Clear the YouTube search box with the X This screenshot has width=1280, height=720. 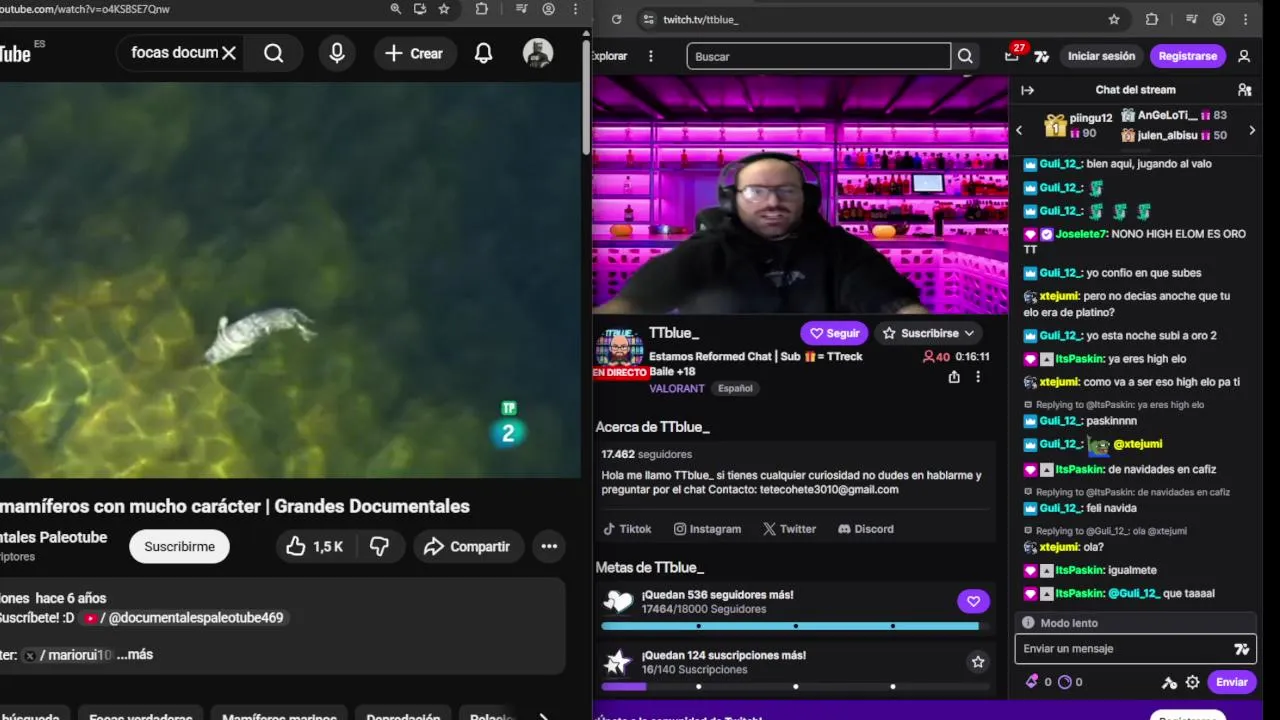pos(229,53)
